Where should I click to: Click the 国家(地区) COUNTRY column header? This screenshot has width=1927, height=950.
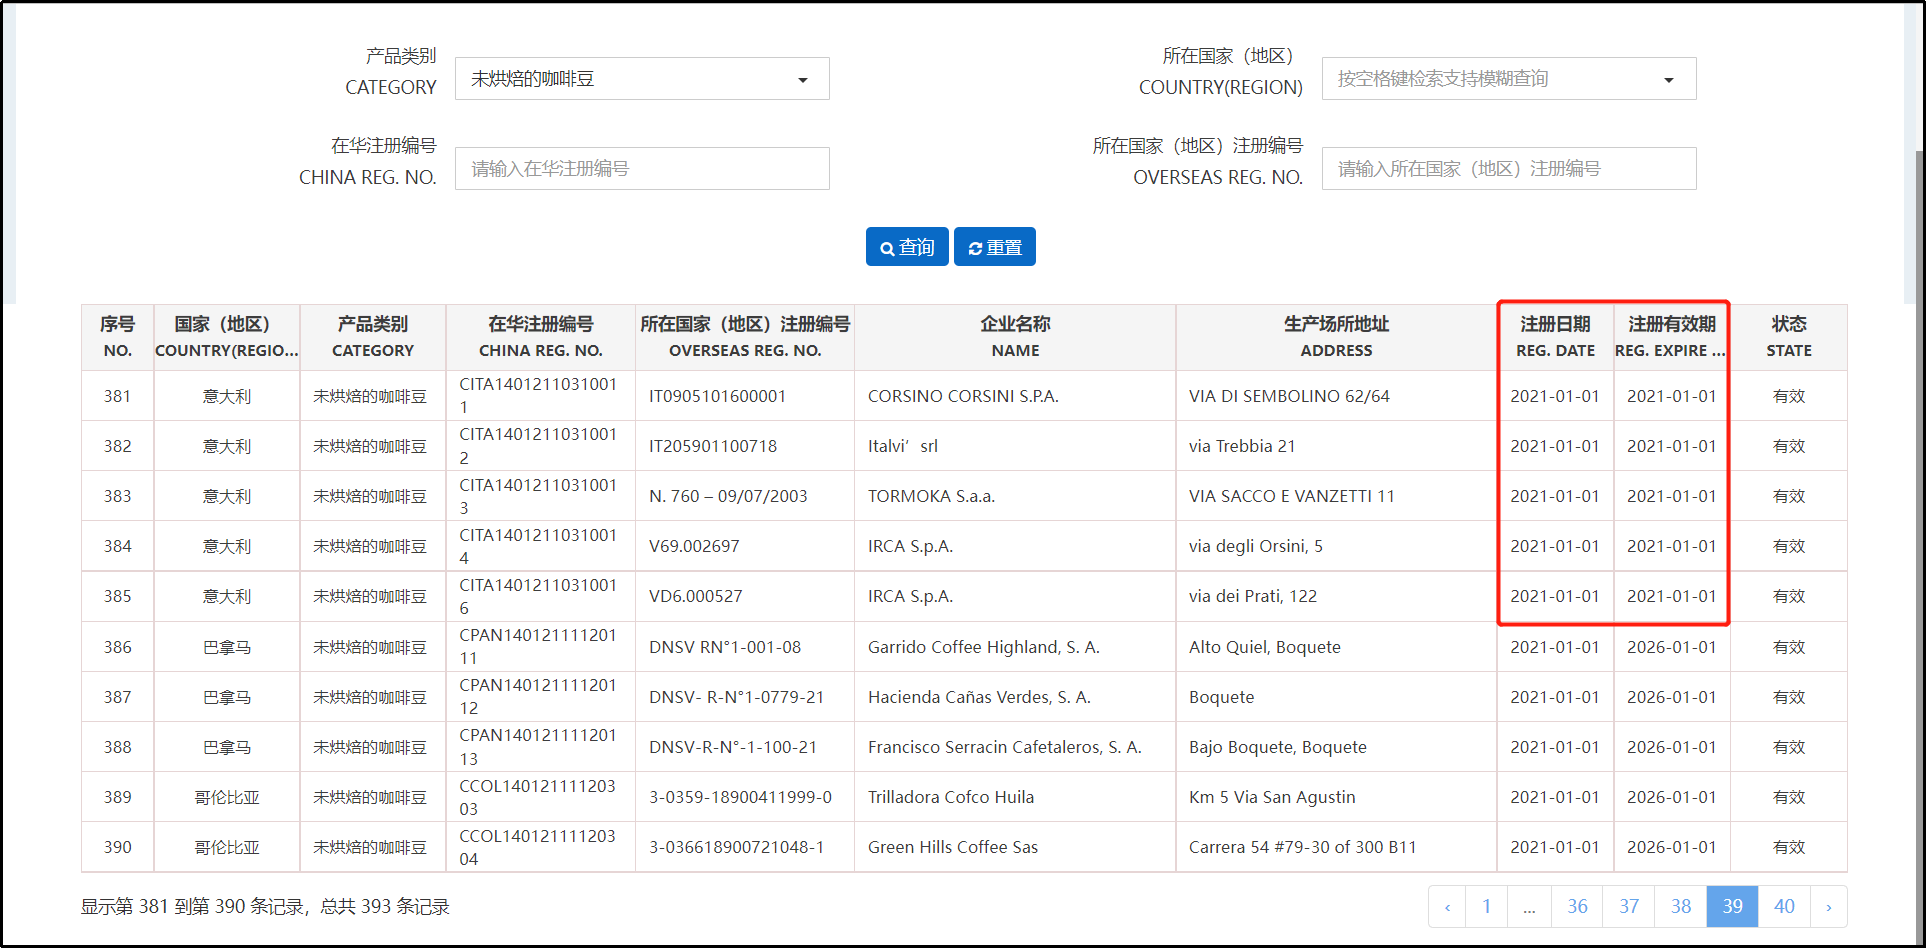click(x=227, y=337)
